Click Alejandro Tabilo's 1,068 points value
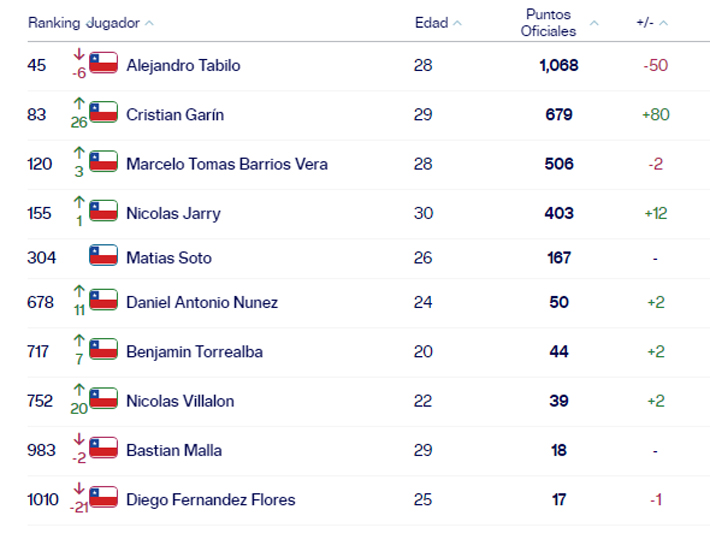Screen dimensions: 710x551 tap(558, 65)
